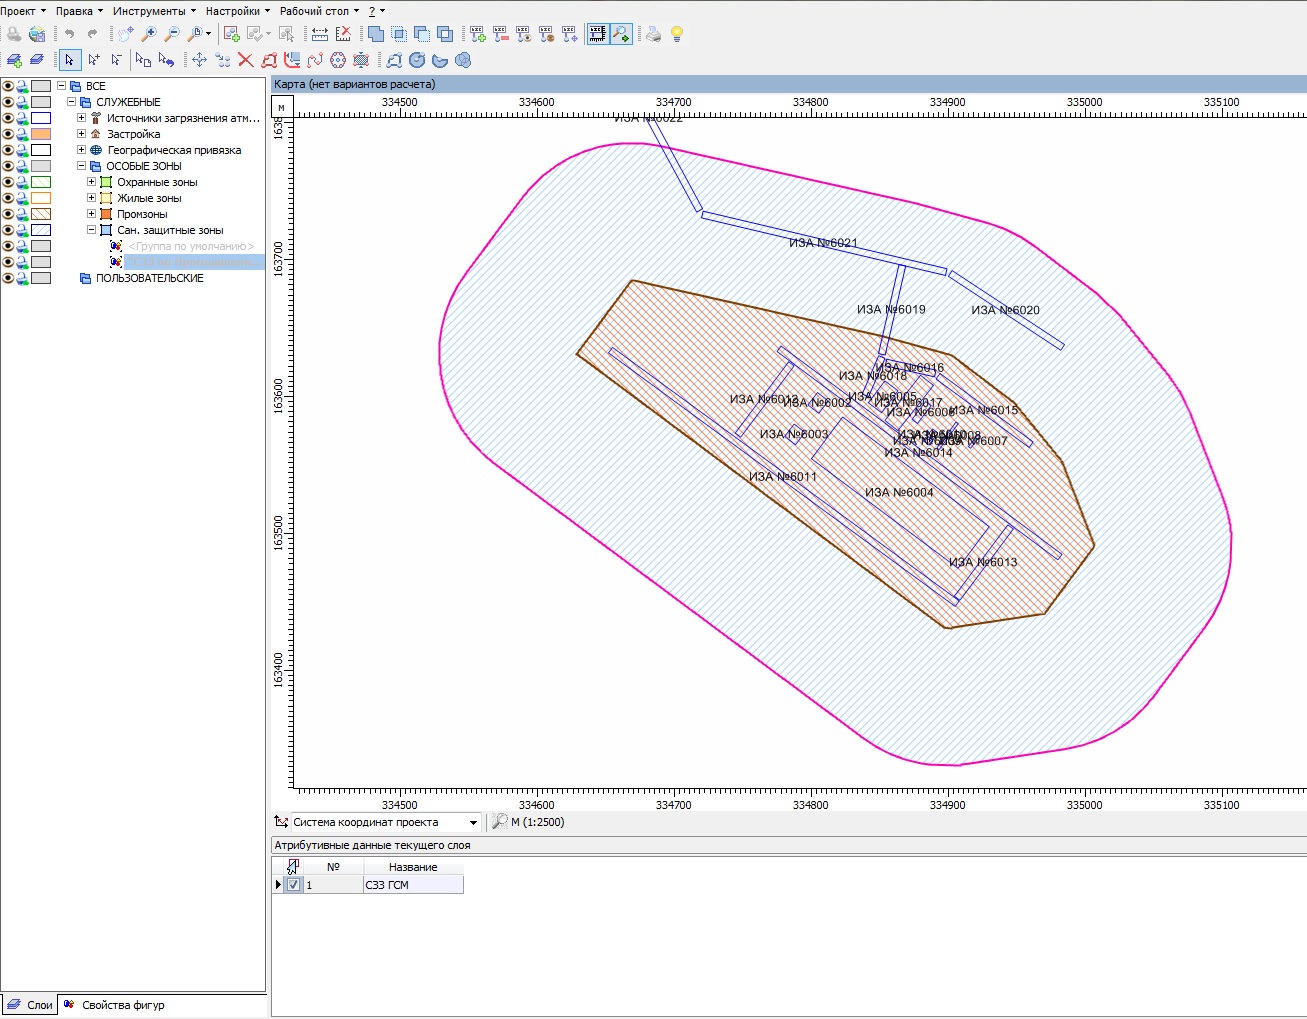Image resolution: width=1307 pixels, height=1019 pixels.
Task: Click the red X delete icon
Action: point(245,60)
